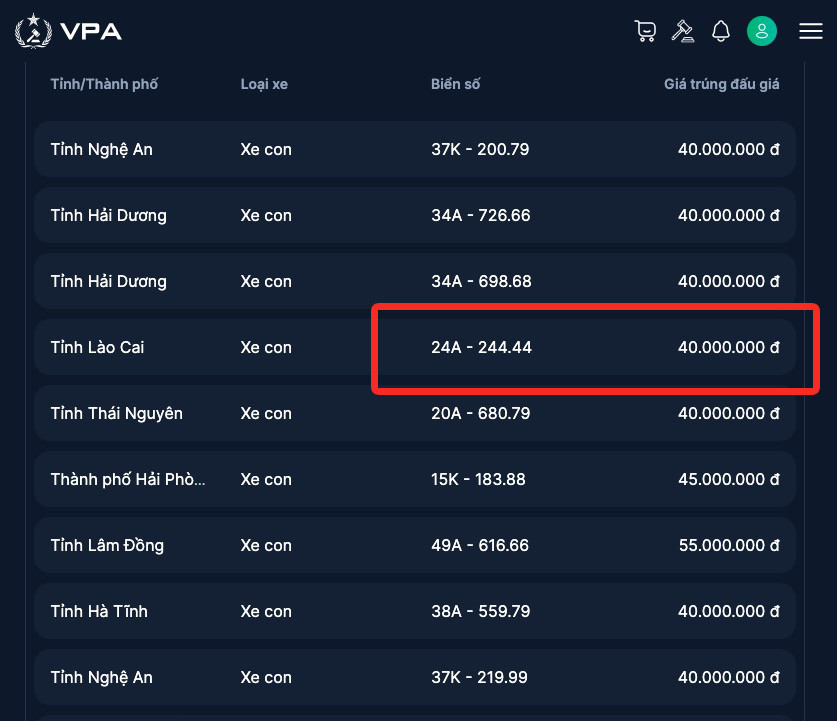The image size is (837, 721).
Task: Click the VPA logo in header
Action: tap(68, 31)
